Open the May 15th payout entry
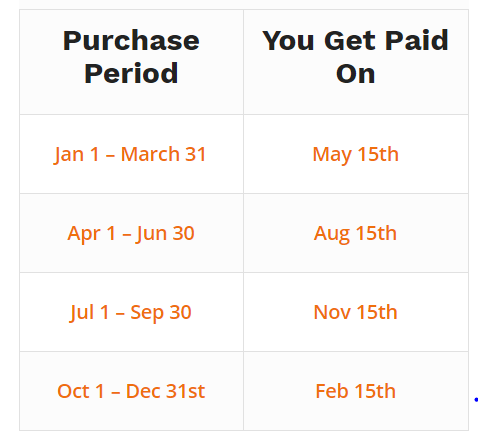Image resolution: width=478 pixels, height=440 pixels. point(355,155)
